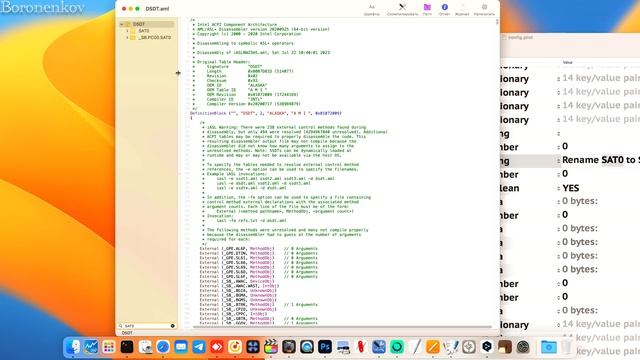
Task: Open the Log (Журнал) toolbar item
Action: (x=462, y=9)
